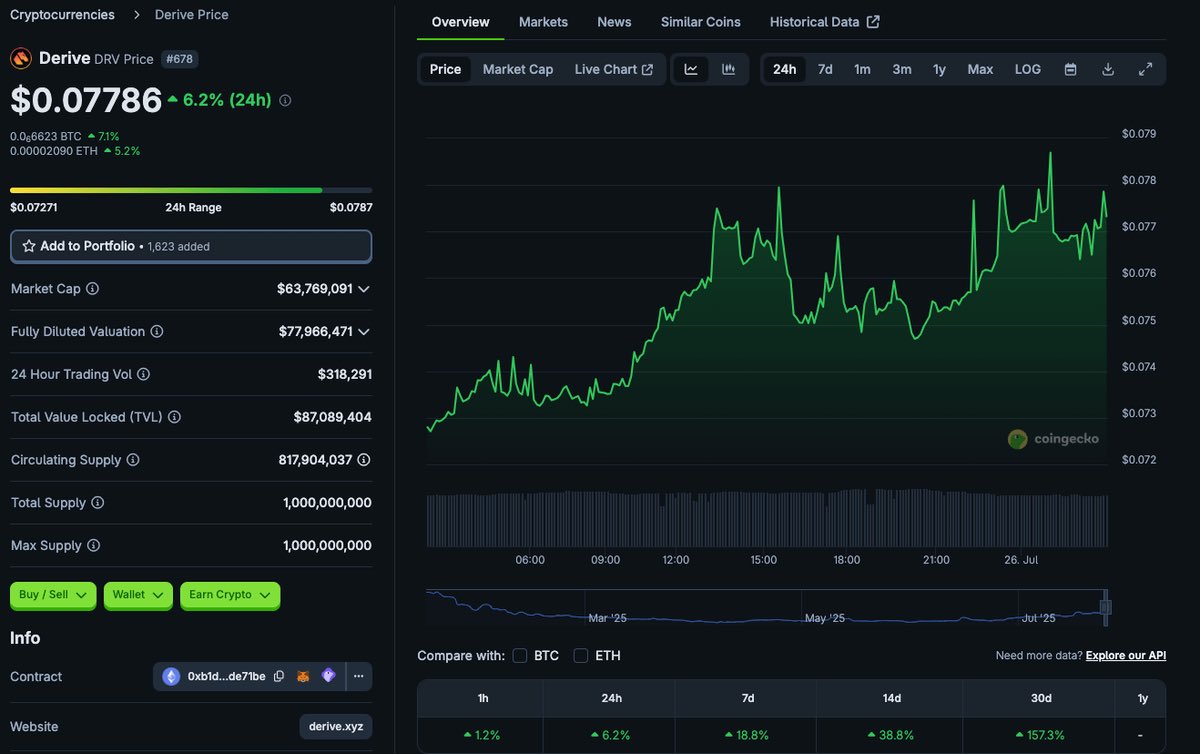The height and width of the screenshot is (754, 1200).
Task: Expand Market Cap details chevron
Action: tap(364, 289)
